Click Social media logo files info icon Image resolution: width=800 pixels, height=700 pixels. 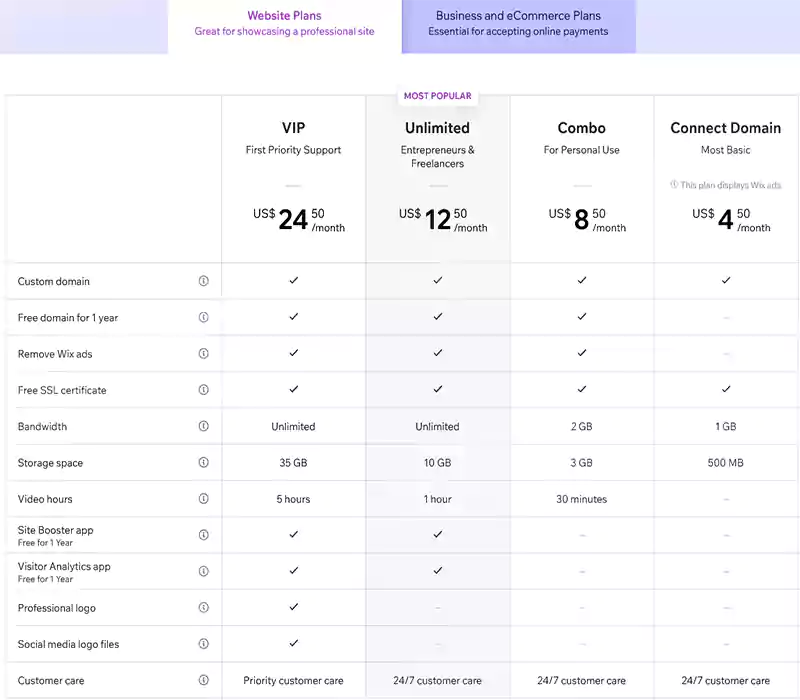204,644
